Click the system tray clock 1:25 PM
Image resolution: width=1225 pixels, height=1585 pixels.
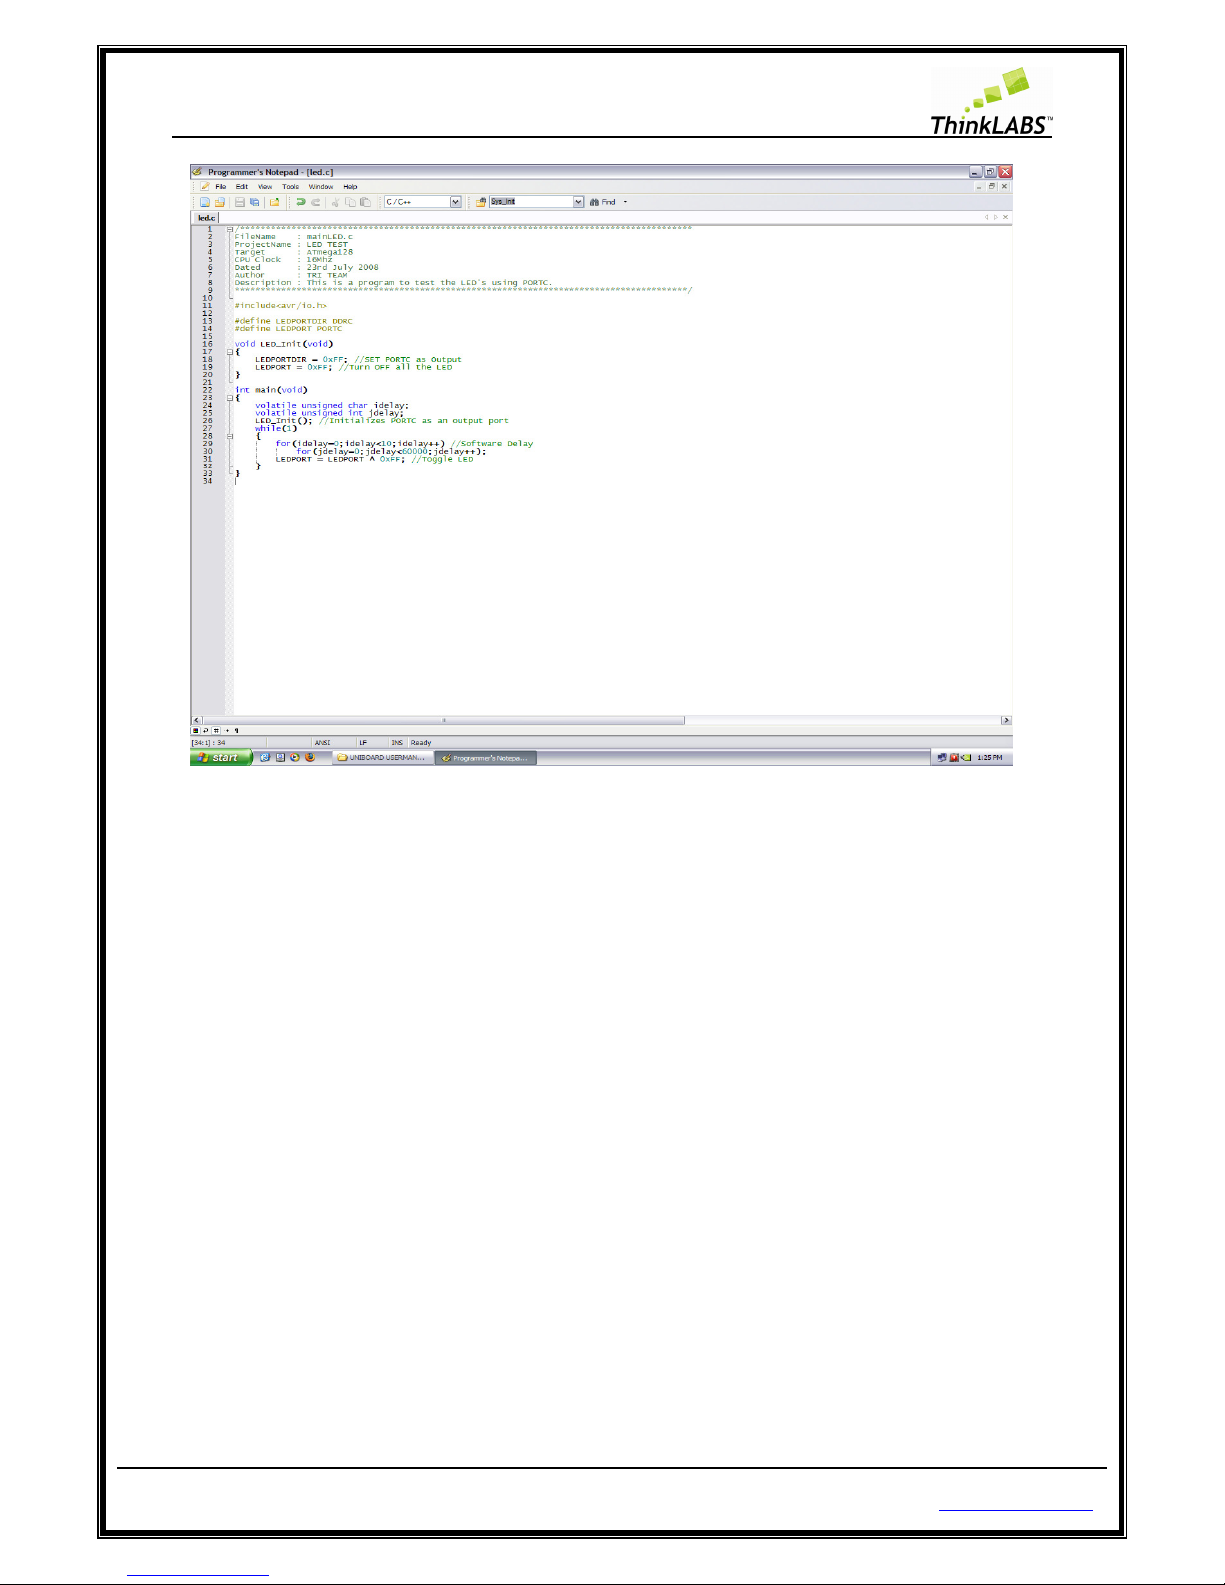coord(989,758)
